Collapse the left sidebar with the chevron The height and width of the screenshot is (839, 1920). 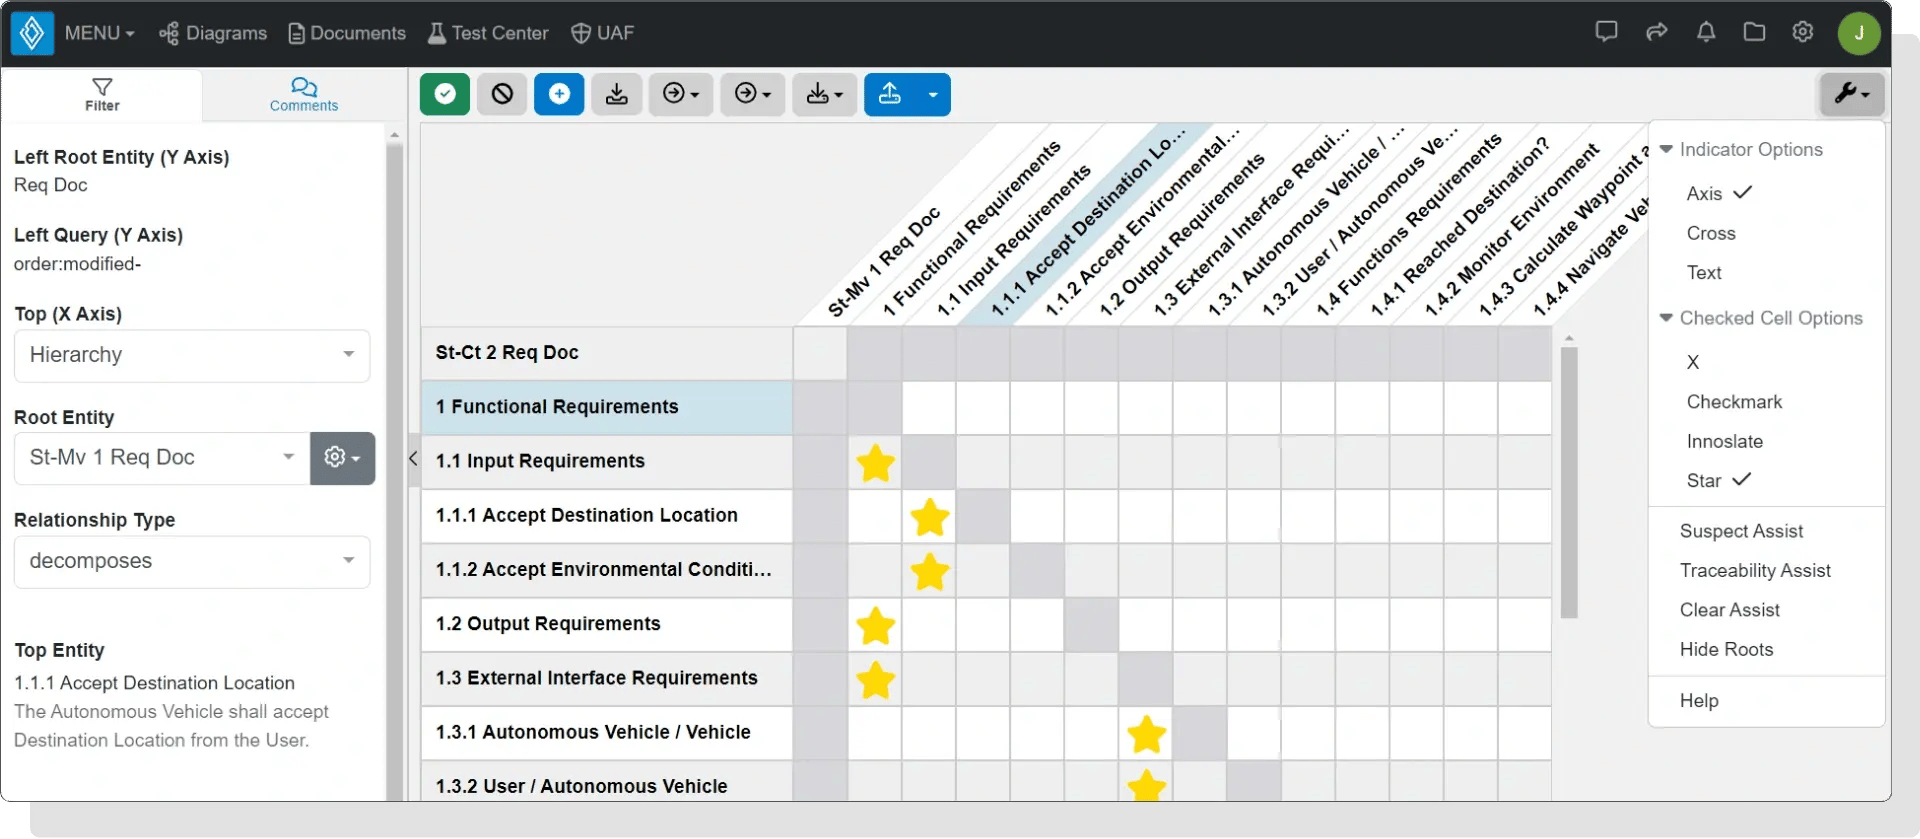point(413,459)
